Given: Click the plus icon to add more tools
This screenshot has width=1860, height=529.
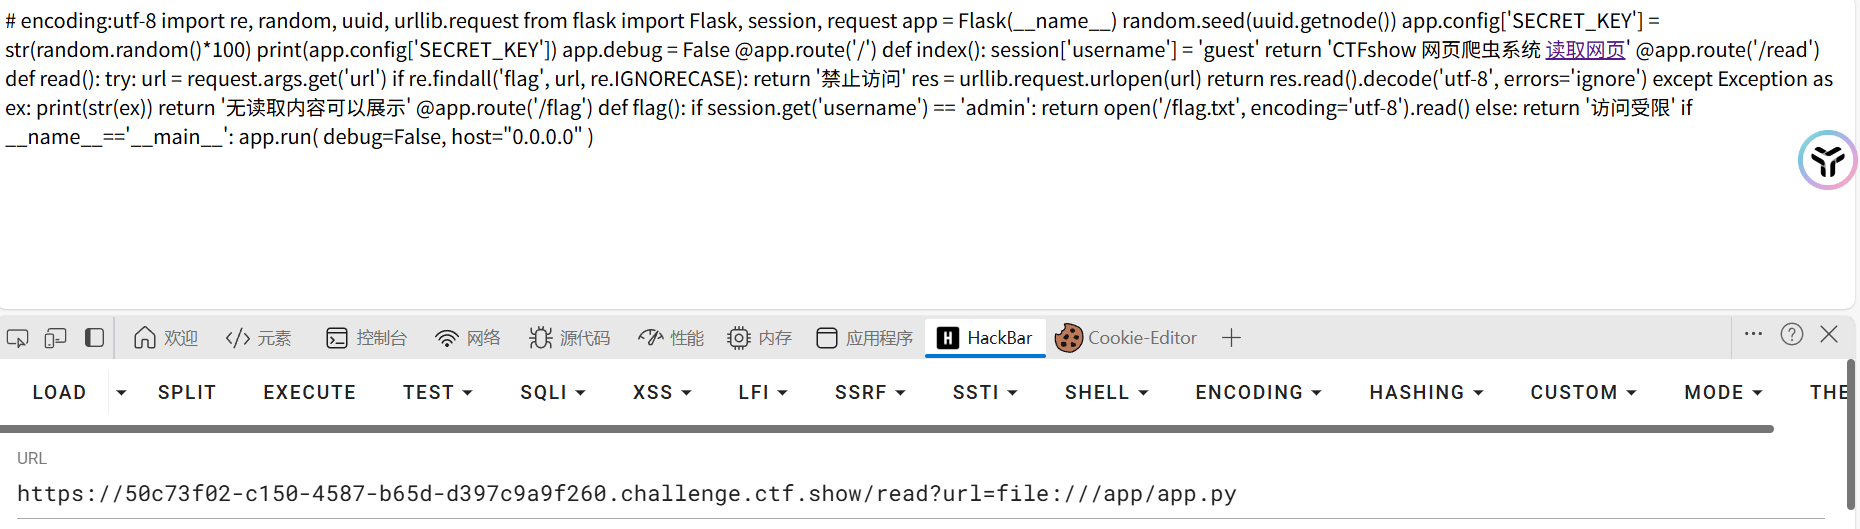Looking at the screenshot, I should (x=1231, y=338).
